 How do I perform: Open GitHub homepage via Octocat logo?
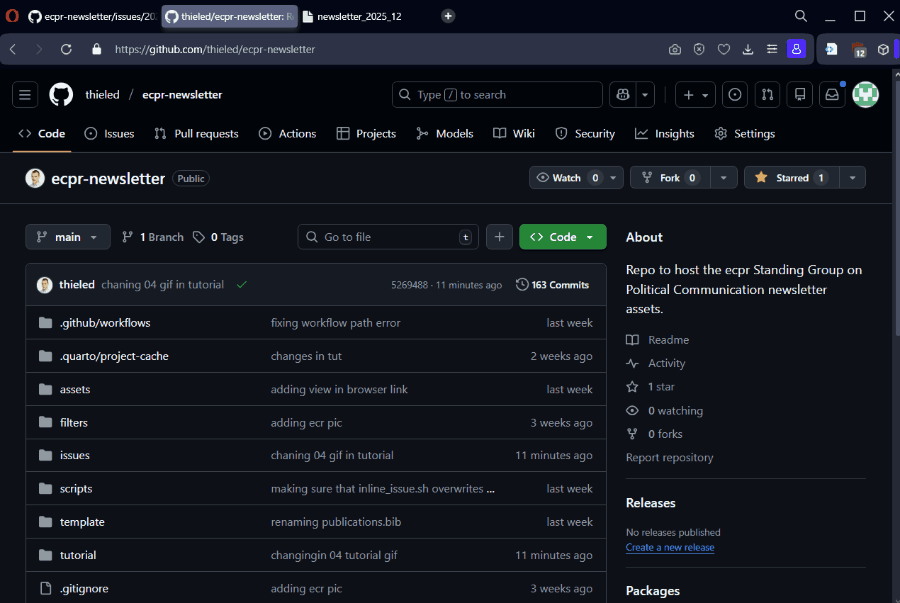61,95
